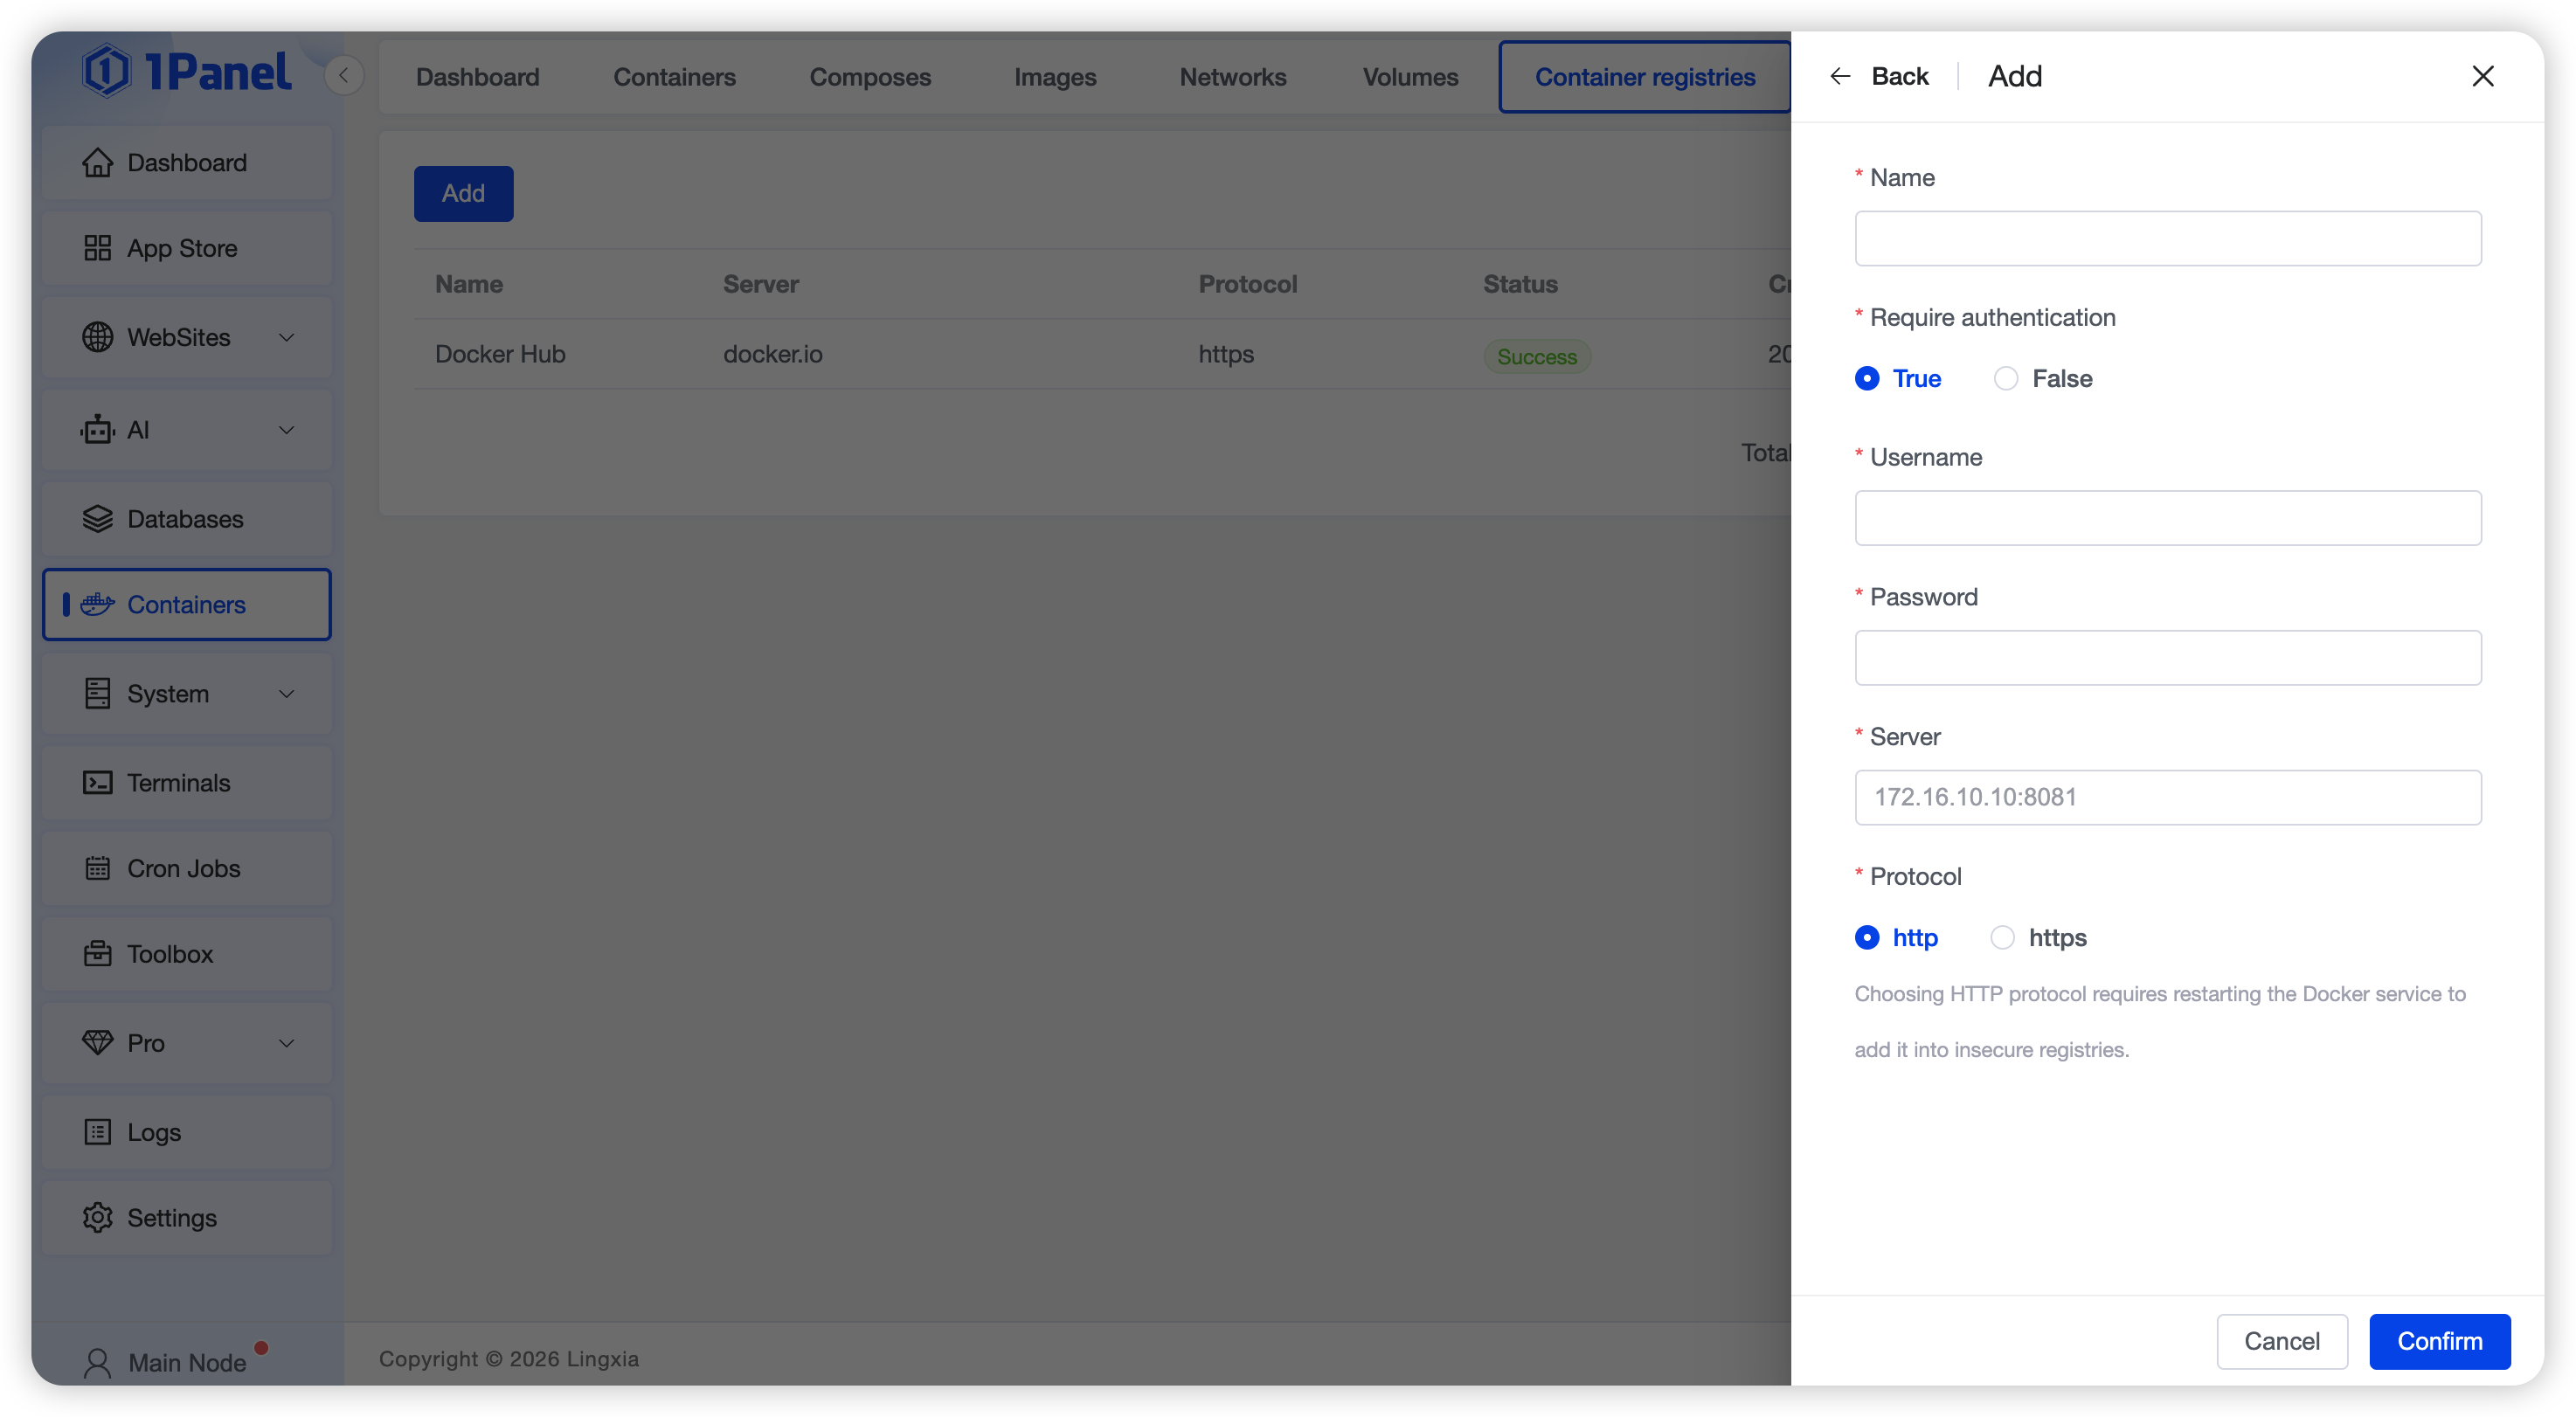
Task: Open the Networks tab
Action: pos(1232,77)
